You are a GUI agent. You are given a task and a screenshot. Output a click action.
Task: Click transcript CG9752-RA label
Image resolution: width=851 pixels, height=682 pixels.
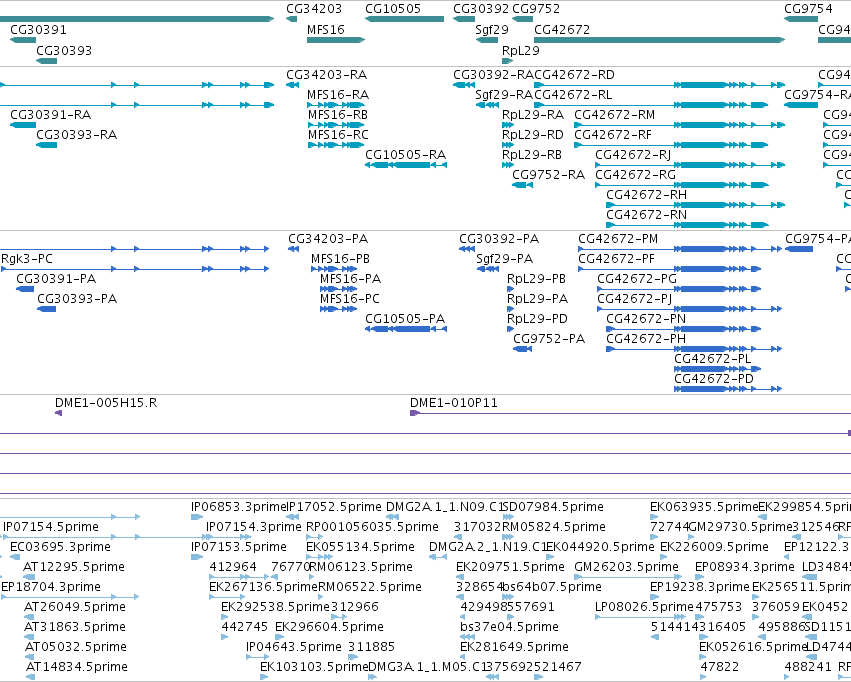click(x=549, y=175)
